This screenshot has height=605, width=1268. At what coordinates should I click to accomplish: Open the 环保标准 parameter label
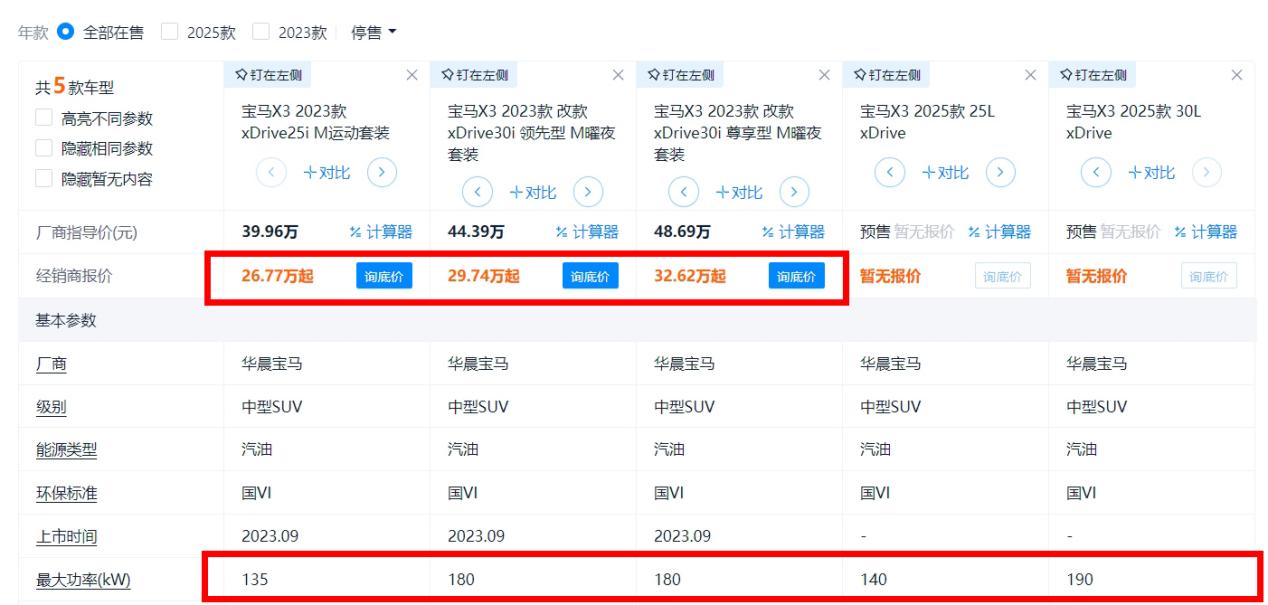click(x=66, y=493)
